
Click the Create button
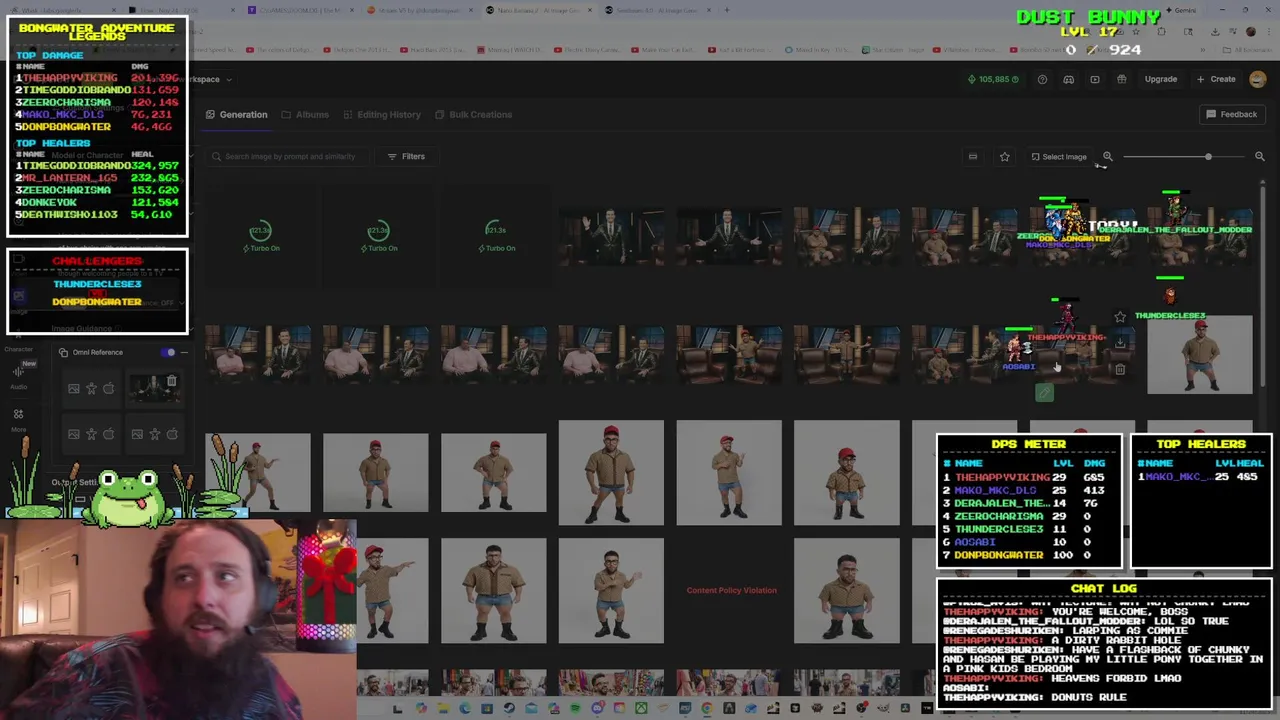point(1217,79)
